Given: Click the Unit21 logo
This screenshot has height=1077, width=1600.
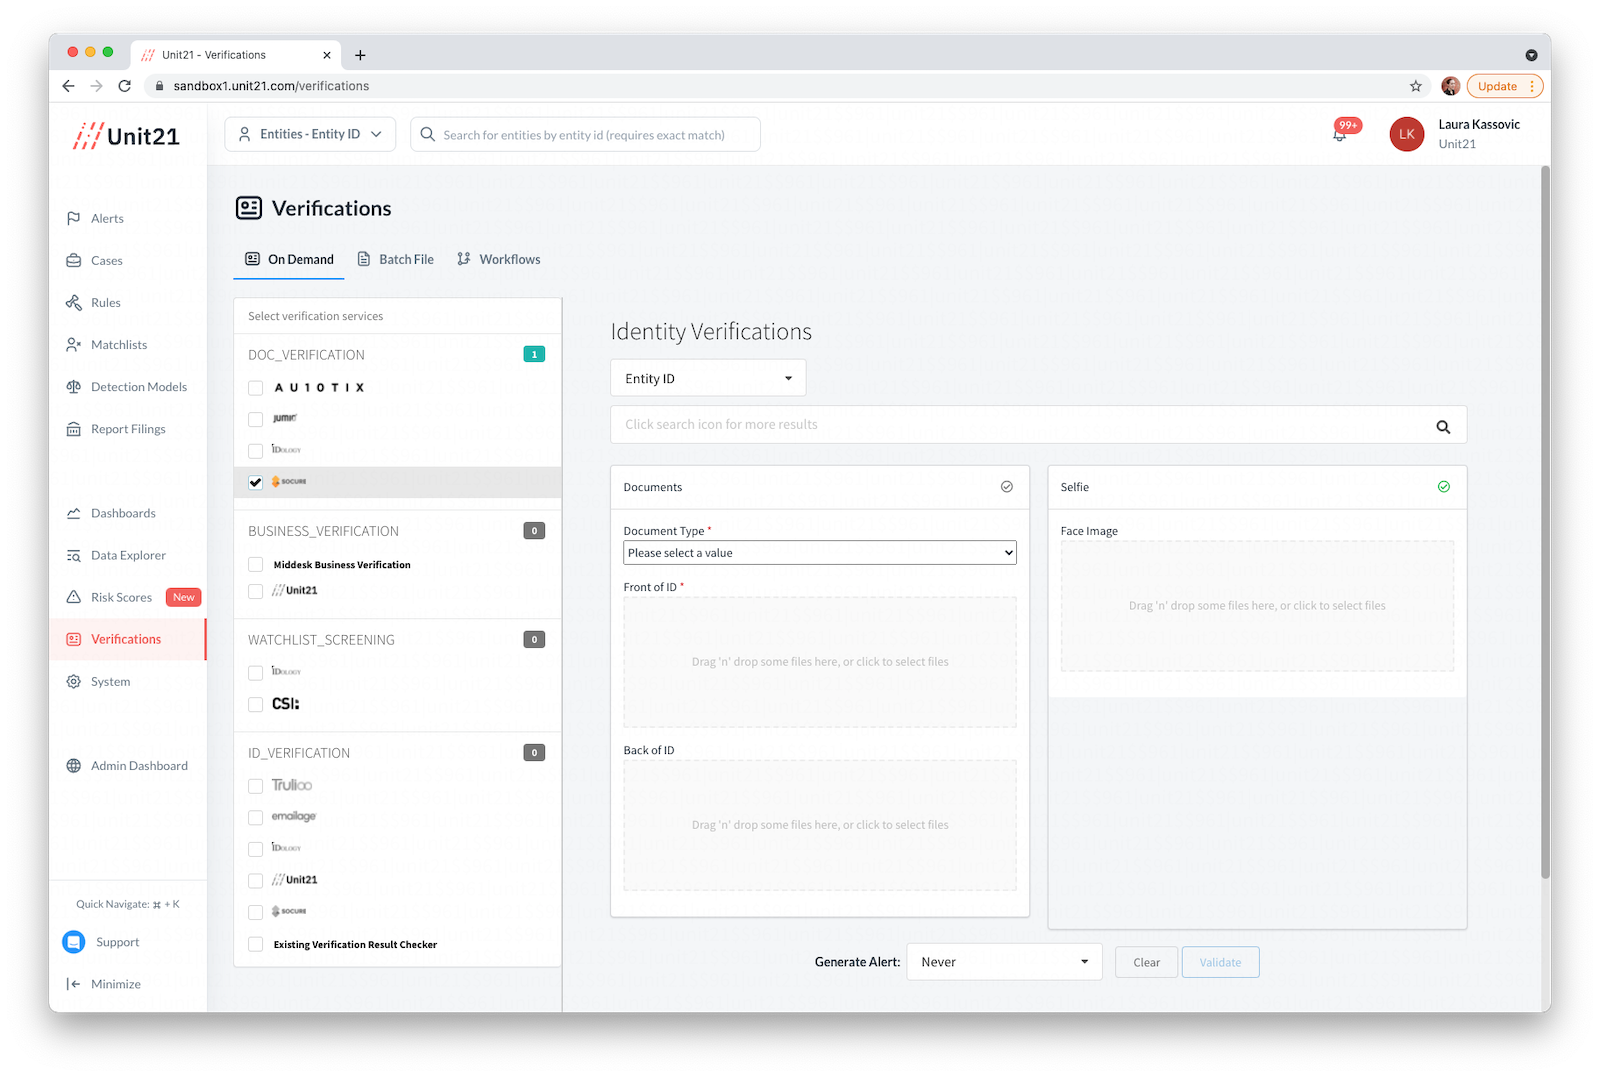Looking at the screenshot, I should pos(127,136).
